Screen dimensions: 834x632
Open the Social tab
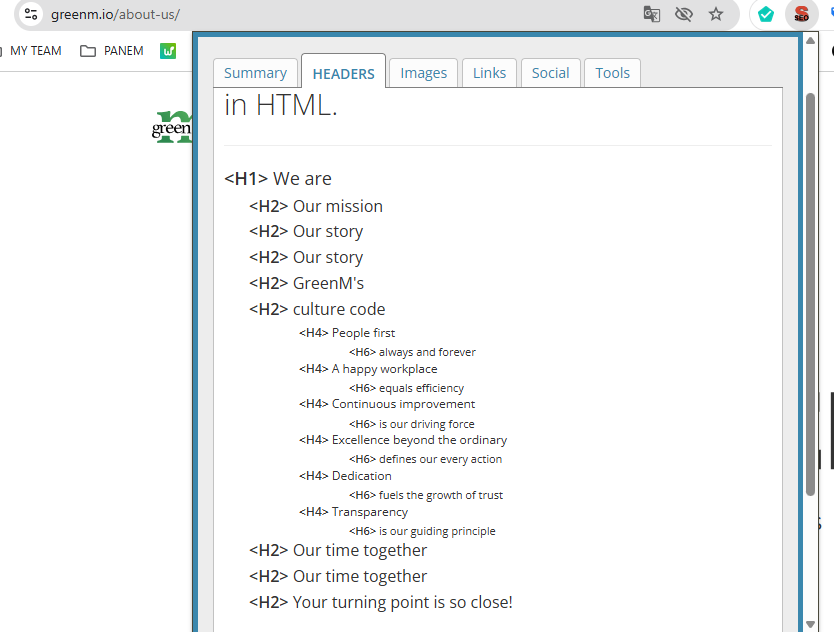pos(550,73)
